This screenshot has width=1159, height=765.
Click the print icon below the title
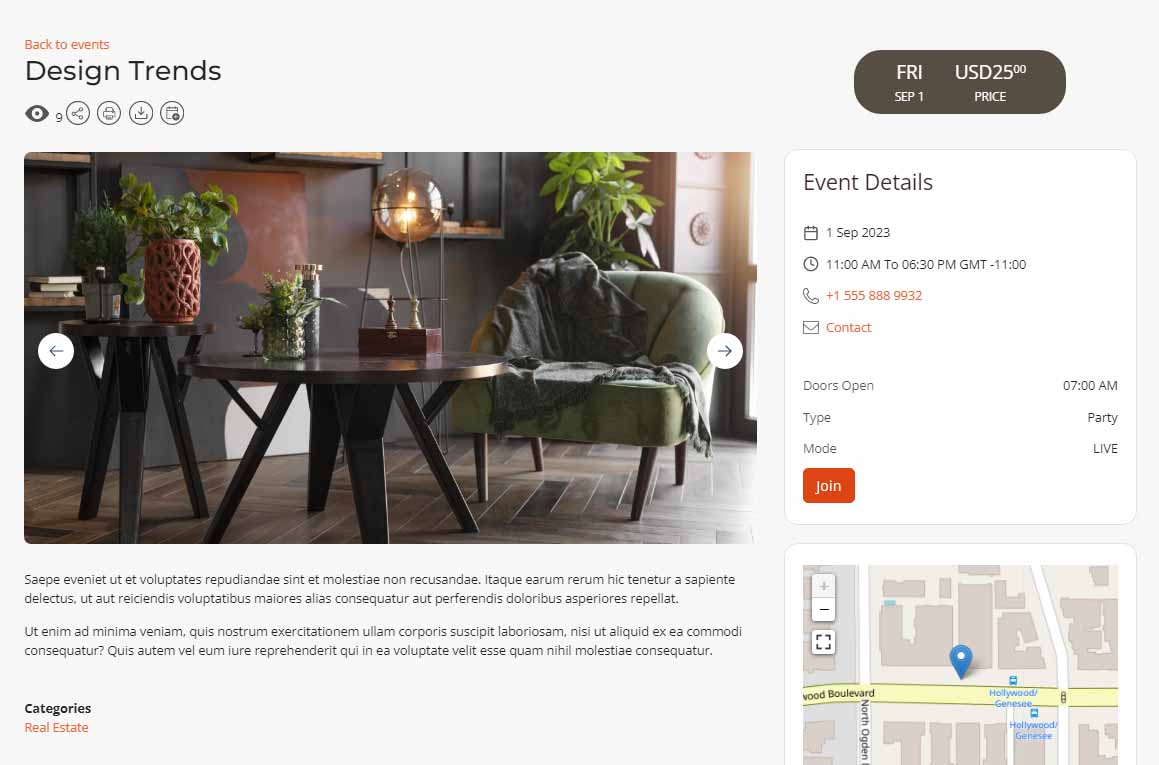coord(109,113)
